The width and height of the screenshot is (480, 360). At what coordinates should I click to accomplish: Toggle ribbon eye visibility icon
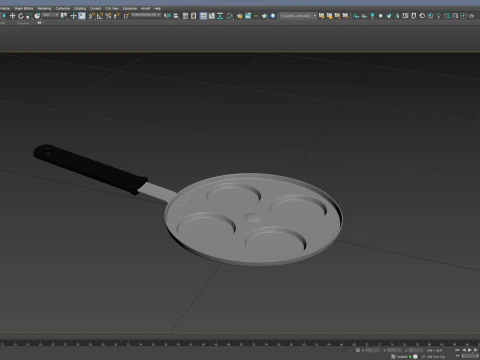coord(39,23)
